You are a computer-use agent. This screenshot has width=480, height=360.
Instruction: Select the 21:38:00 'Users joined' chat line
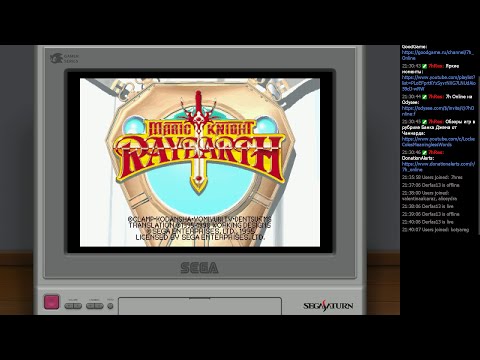click(x=429, y=196)
